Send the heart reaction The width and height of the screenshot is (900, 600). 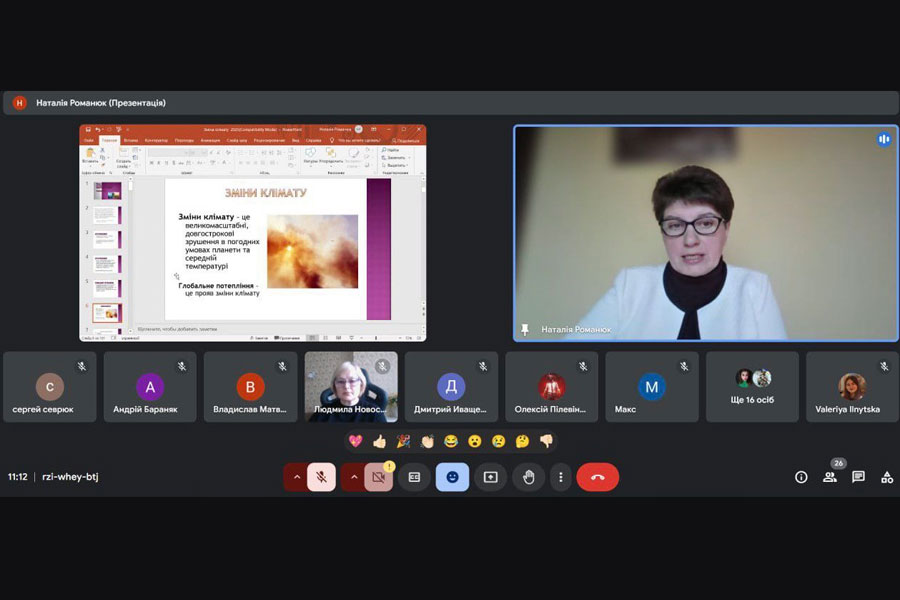pos(355,441)
